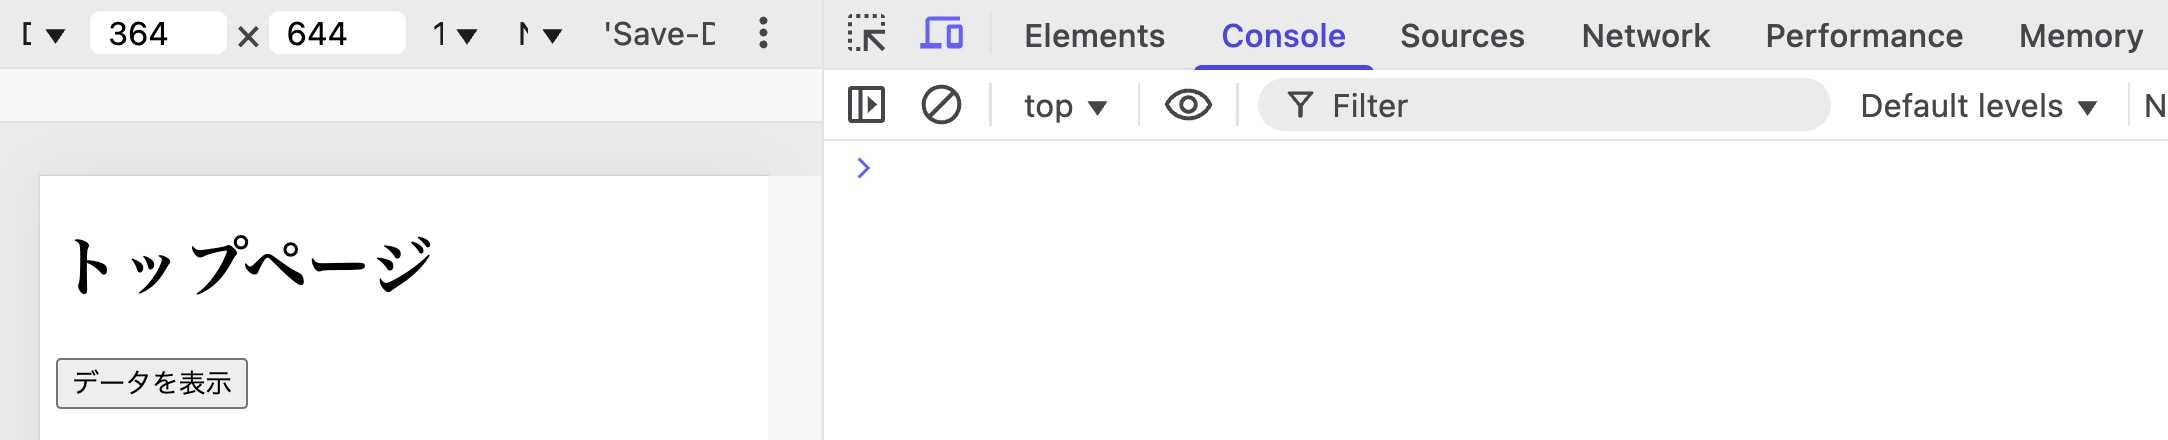The image size is (2168, 440).
Task: Show the console sidebar panel
Action: pos(866,105)
